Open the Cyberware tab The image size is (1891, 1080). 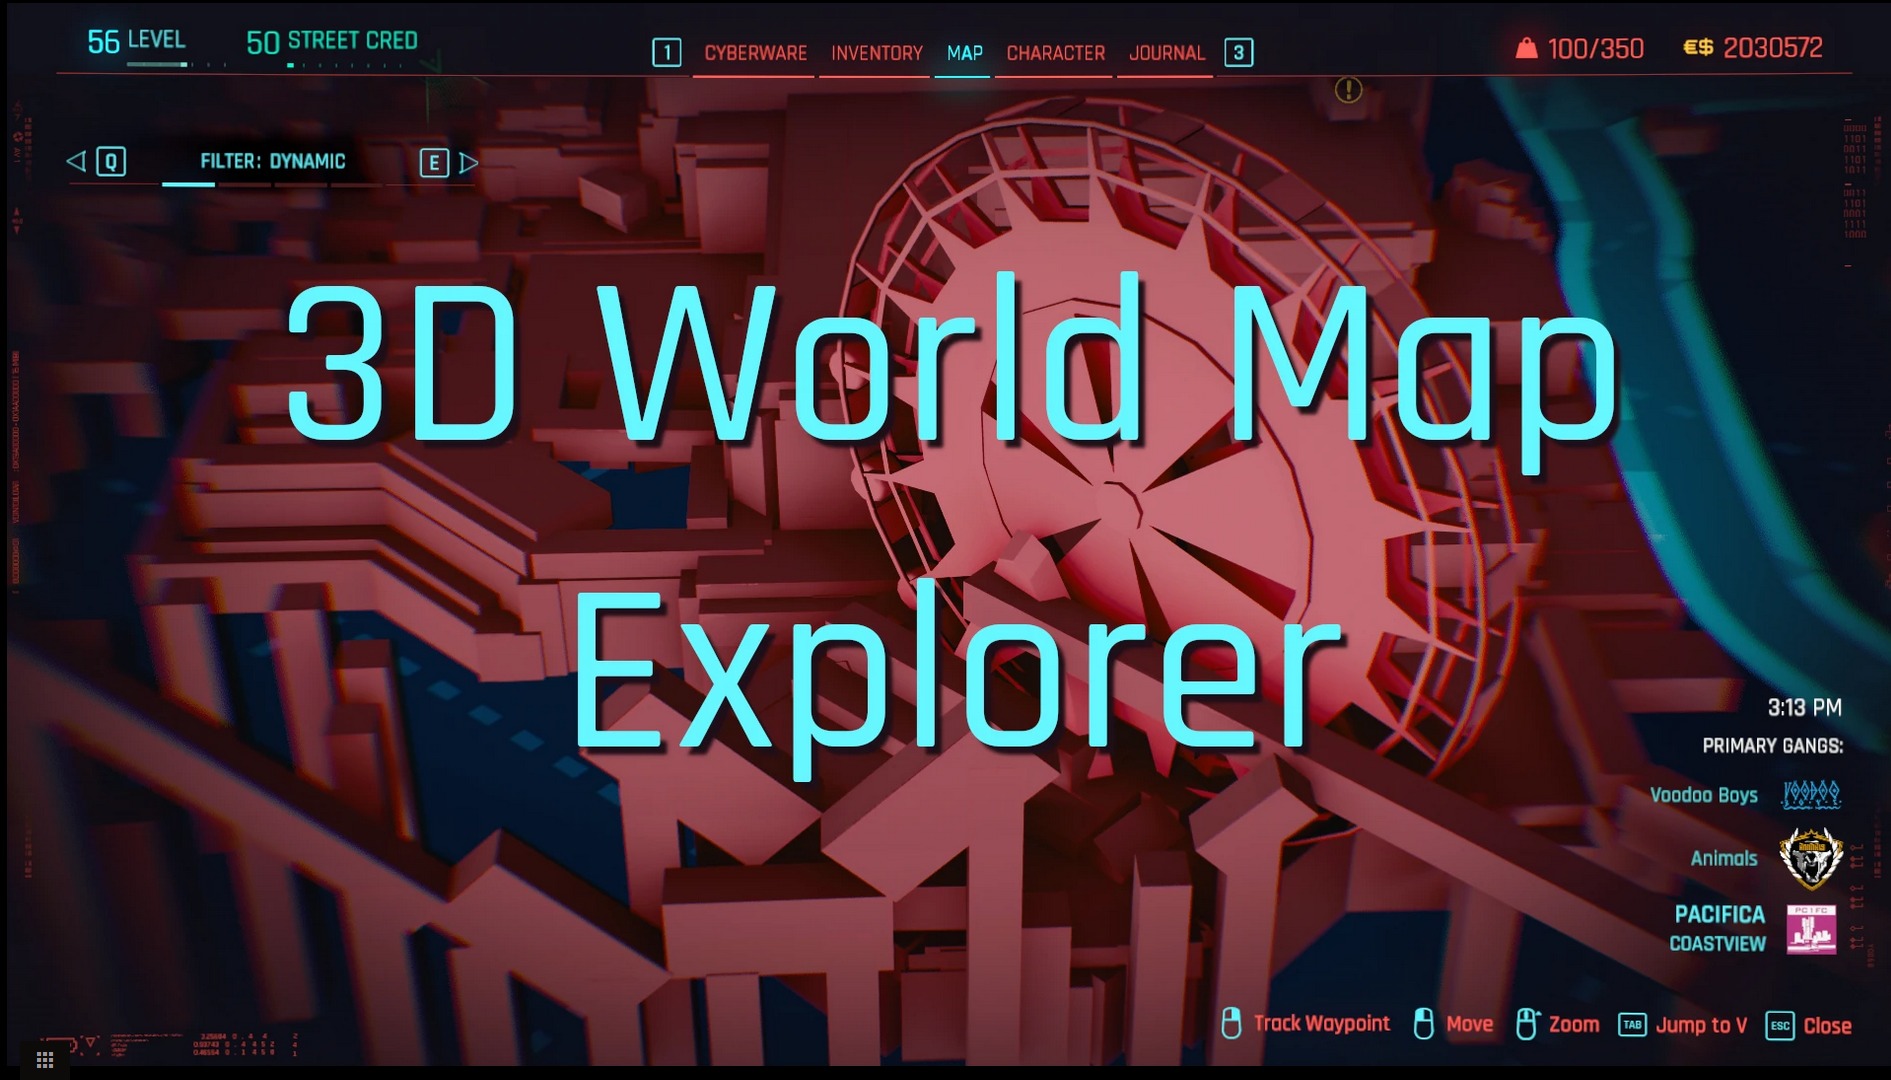(x=755, y=53)
